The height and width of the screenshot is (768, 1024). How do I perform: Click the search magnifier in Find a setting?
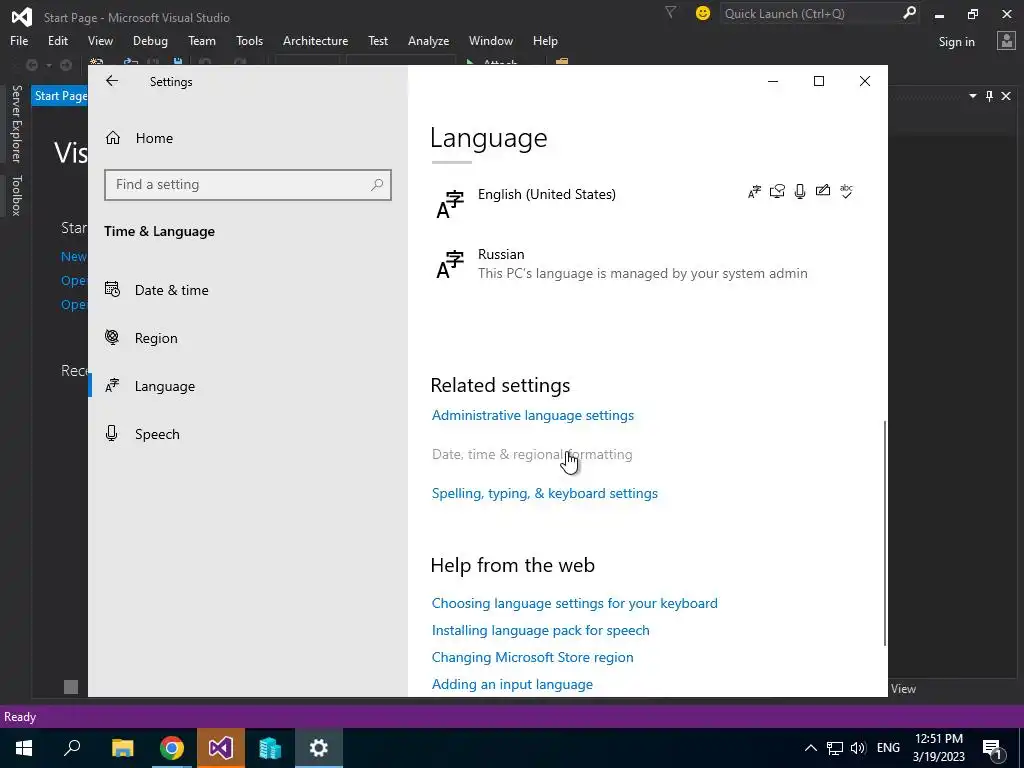pyautogui.click(x=377, y=185)
